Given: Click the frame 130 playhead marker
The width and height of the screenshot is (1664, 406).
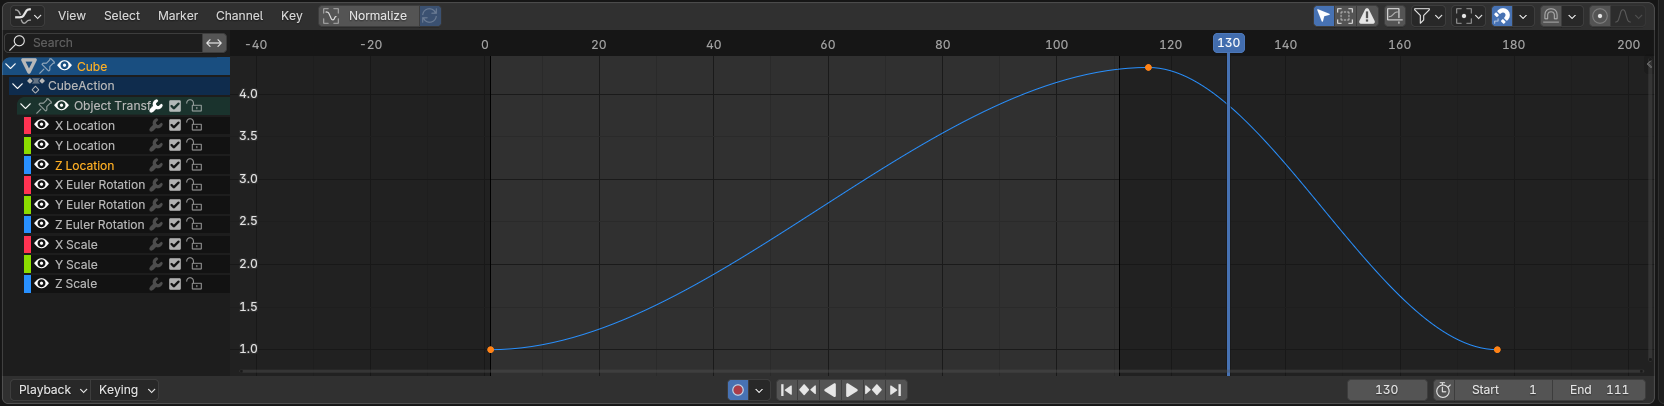Looking at the screenshot, I should point(1229,43).
